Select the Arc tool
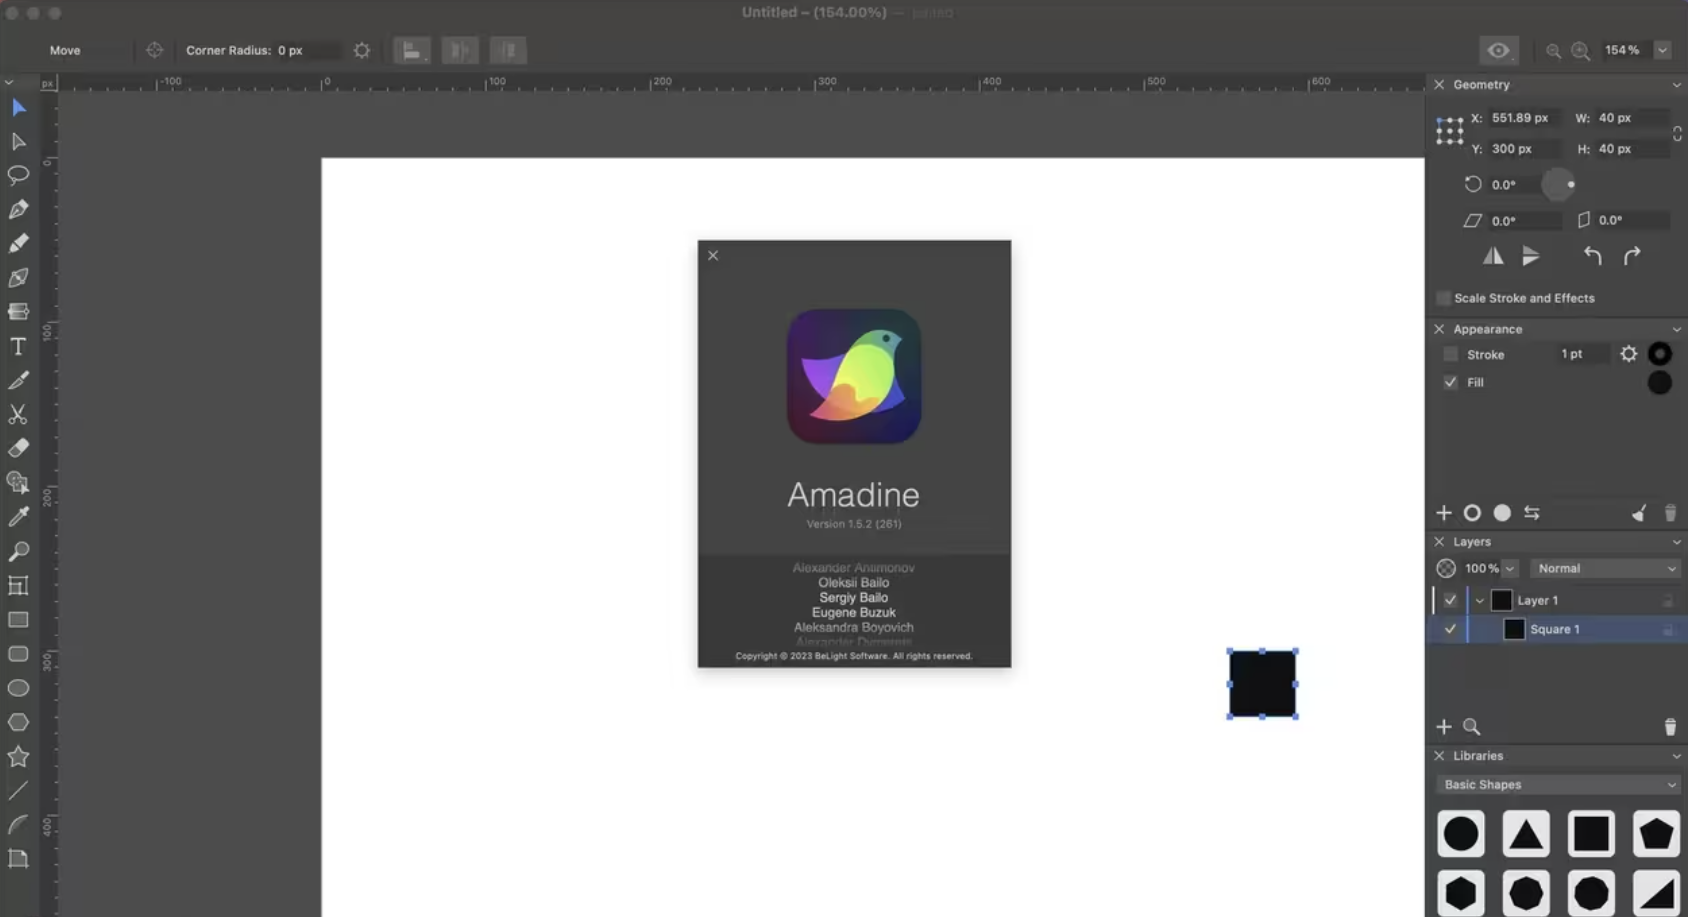1688x917 pixels. (x=18, y=825)
